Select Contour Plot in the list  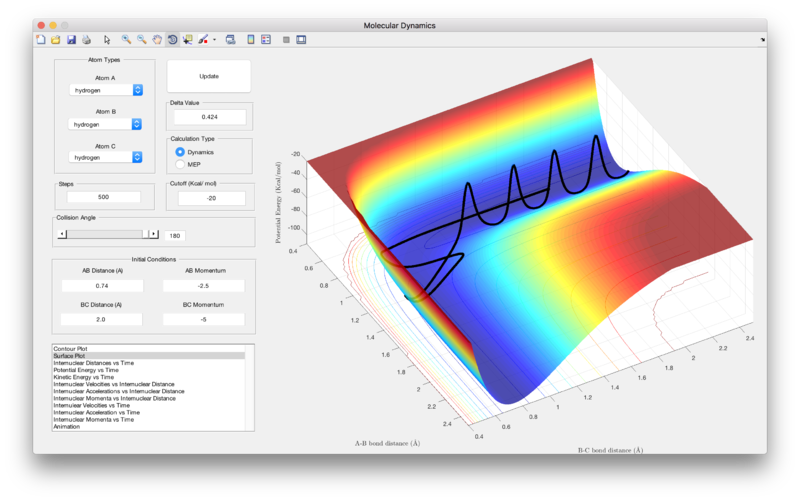click(71, 349)
